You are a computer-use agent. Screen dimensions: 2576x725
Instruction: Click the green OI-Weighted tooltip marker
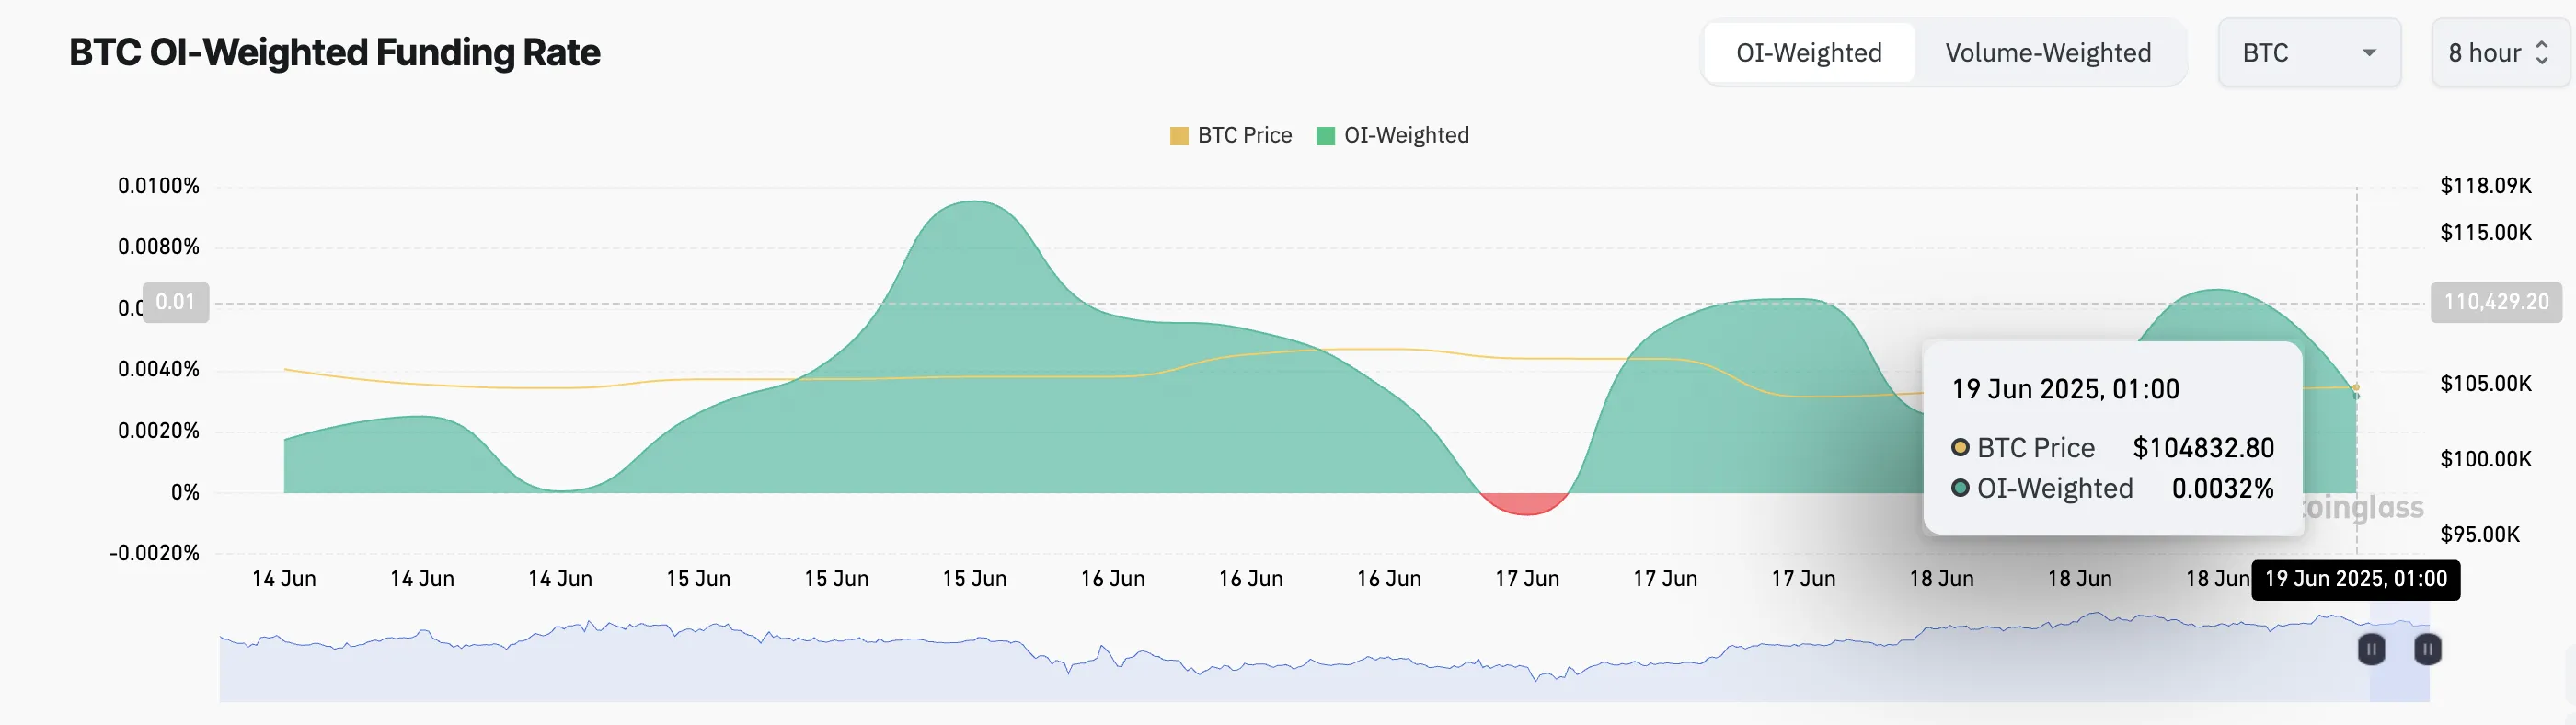1960,488
